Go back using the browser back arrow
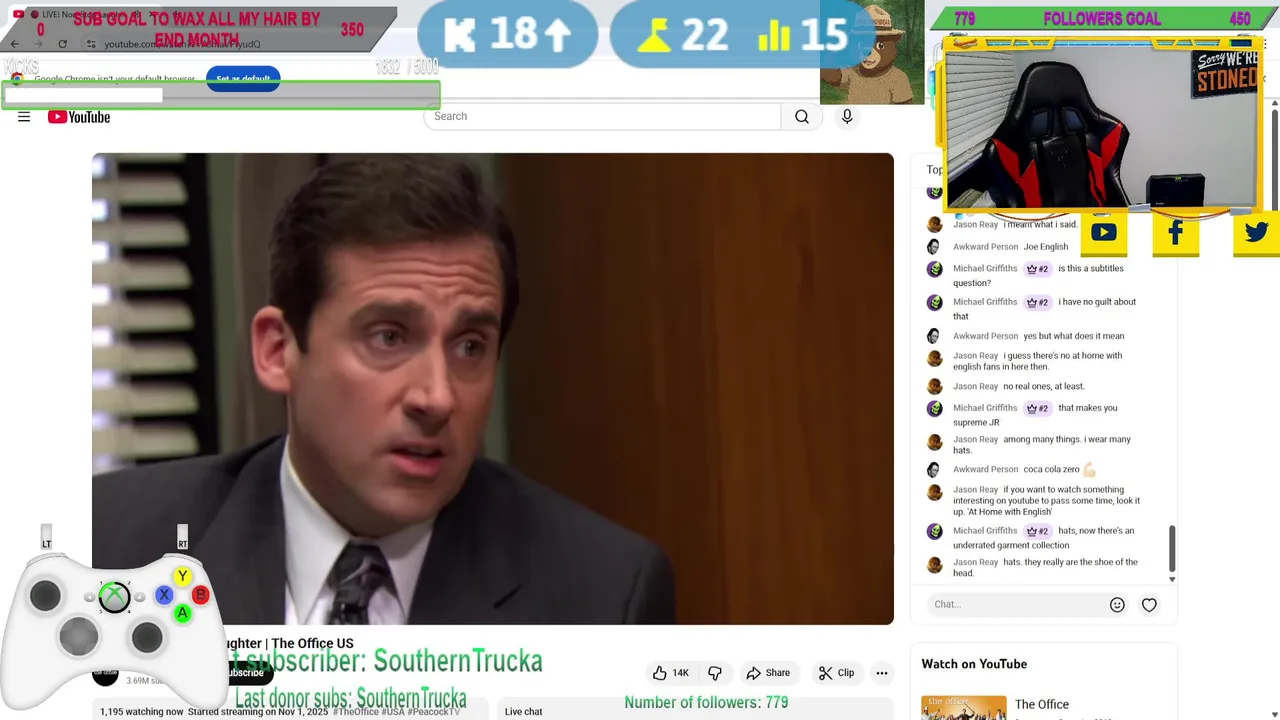 click(15, 44)
